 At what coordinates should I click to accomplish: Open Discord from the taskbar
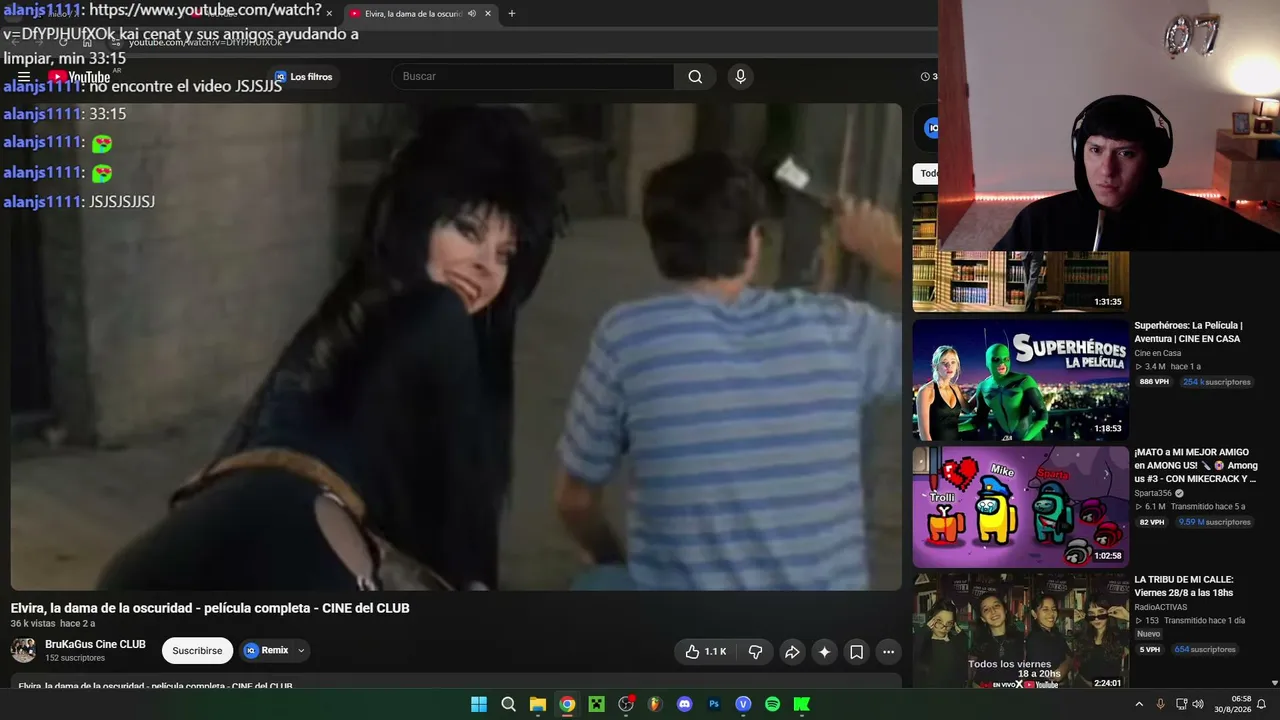(685, 704)
